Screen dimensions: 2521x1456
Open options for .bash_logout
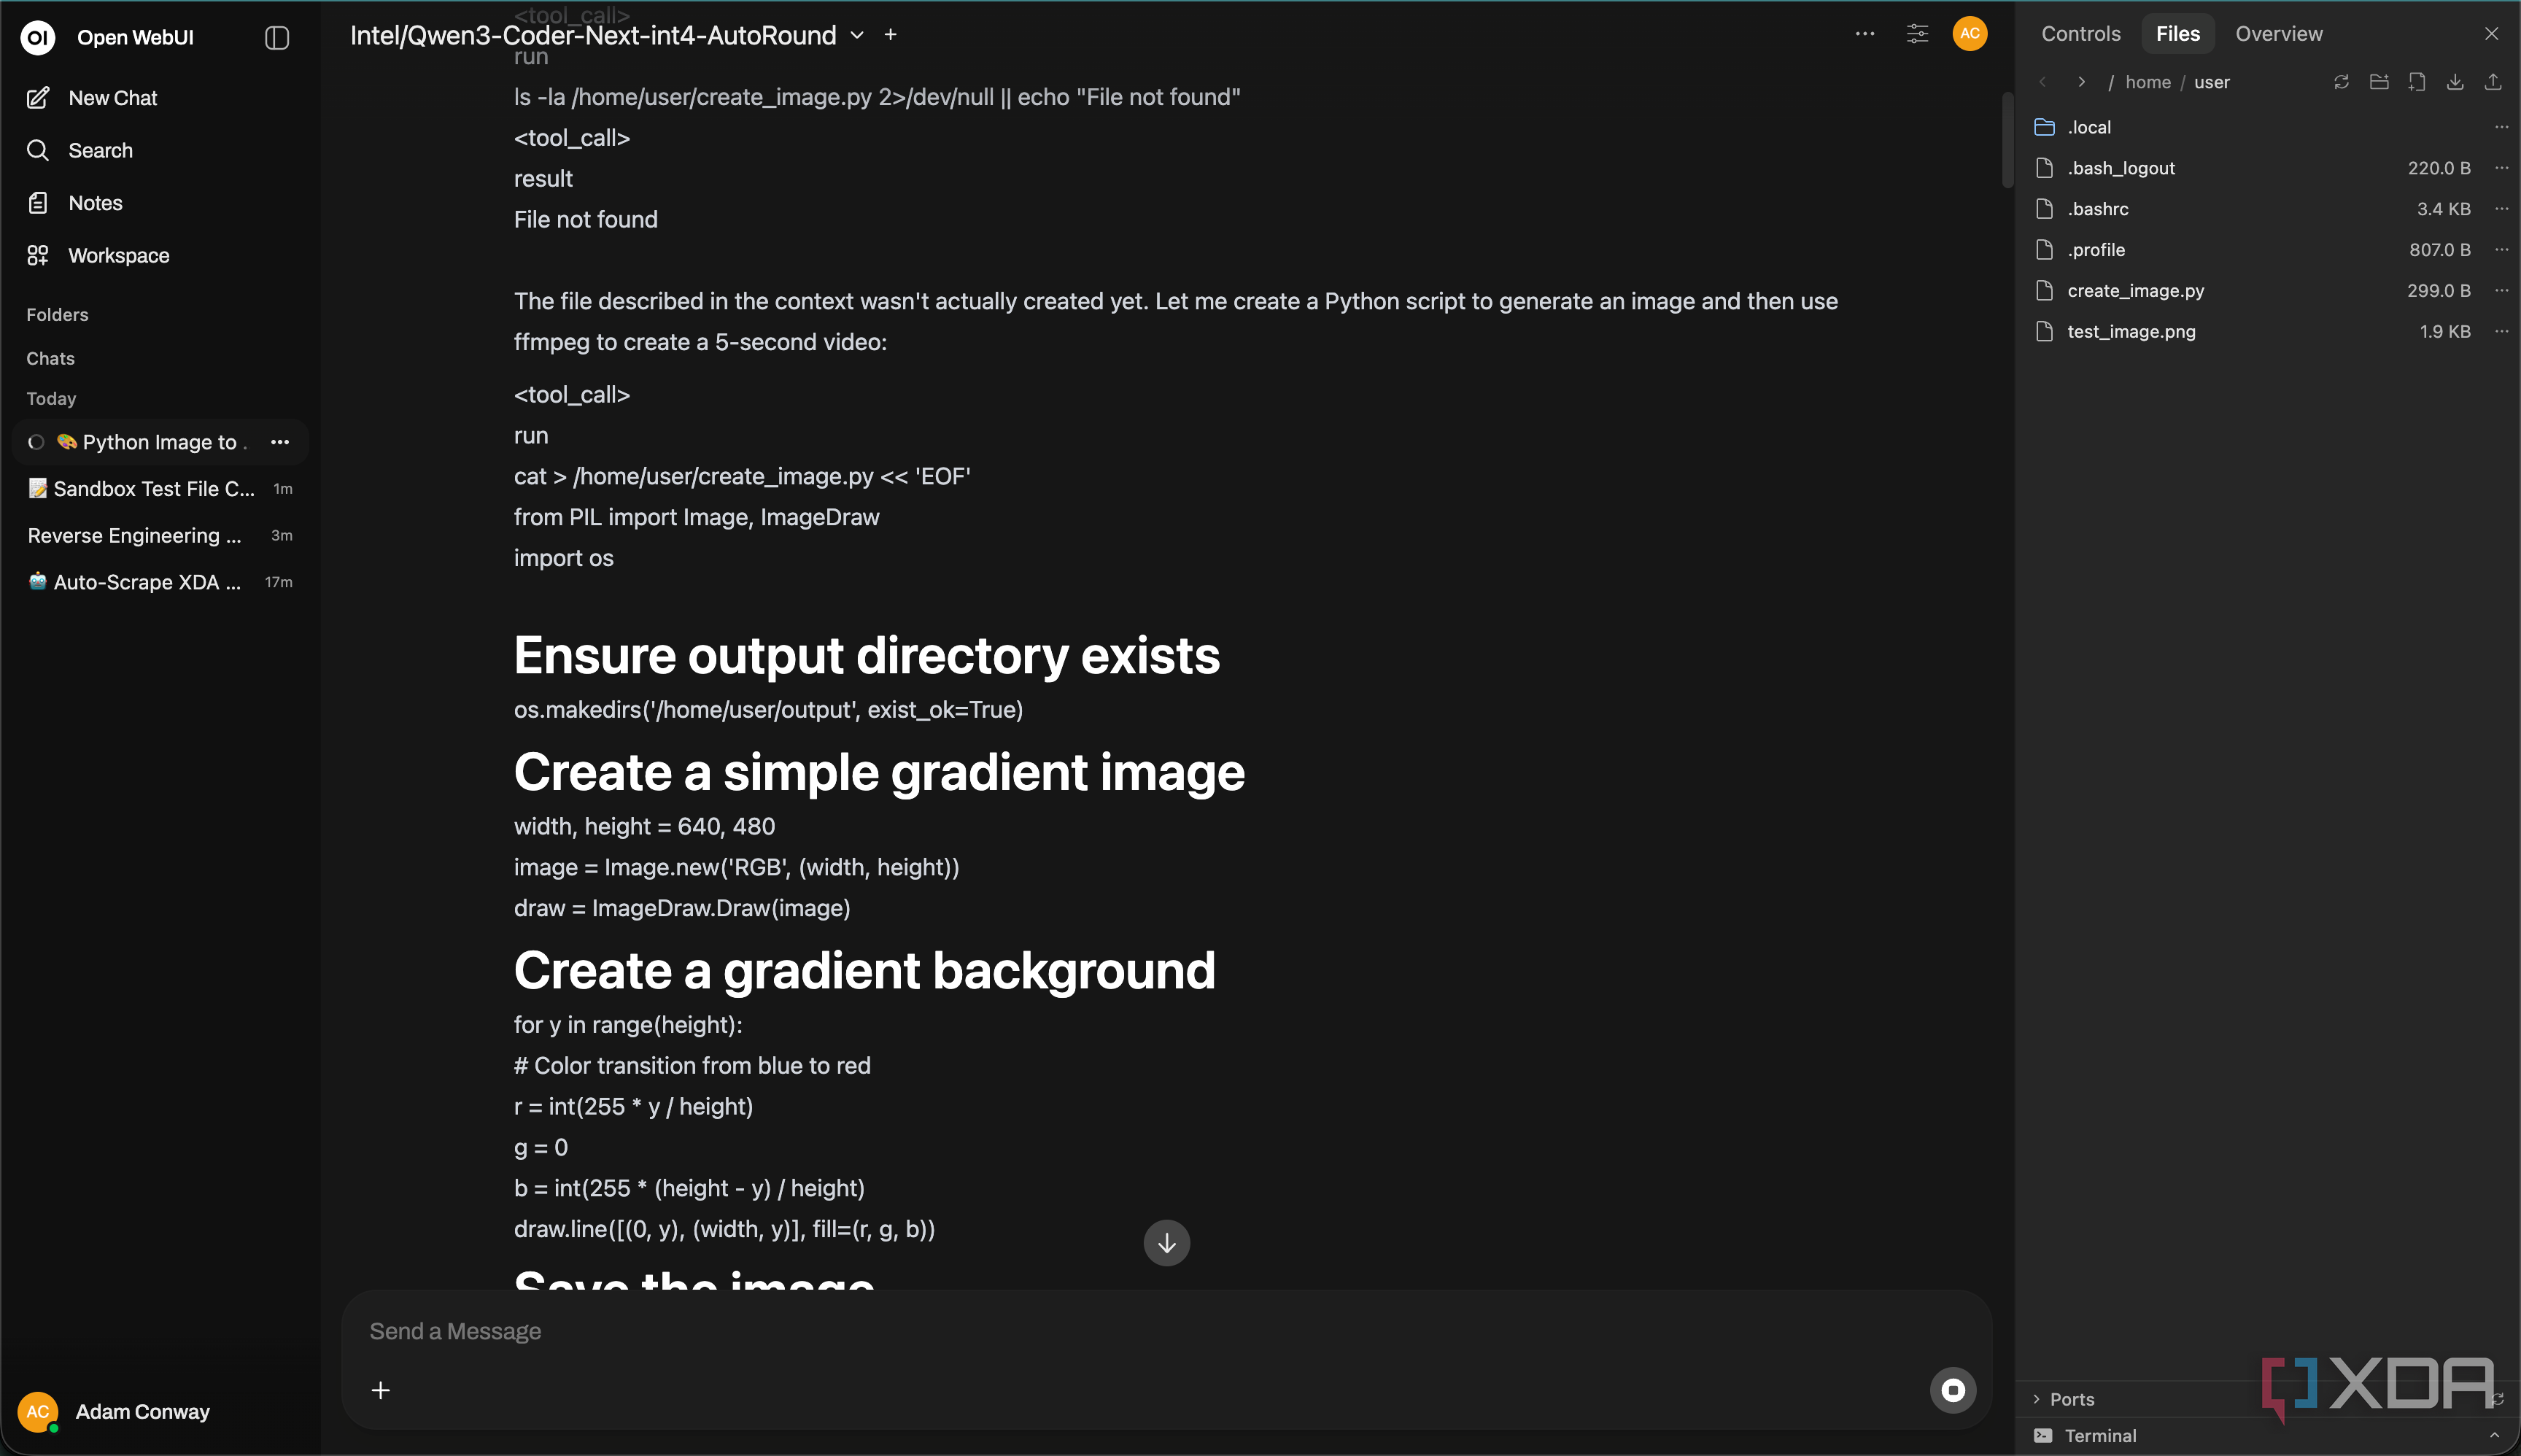[x=2501, y=168]
